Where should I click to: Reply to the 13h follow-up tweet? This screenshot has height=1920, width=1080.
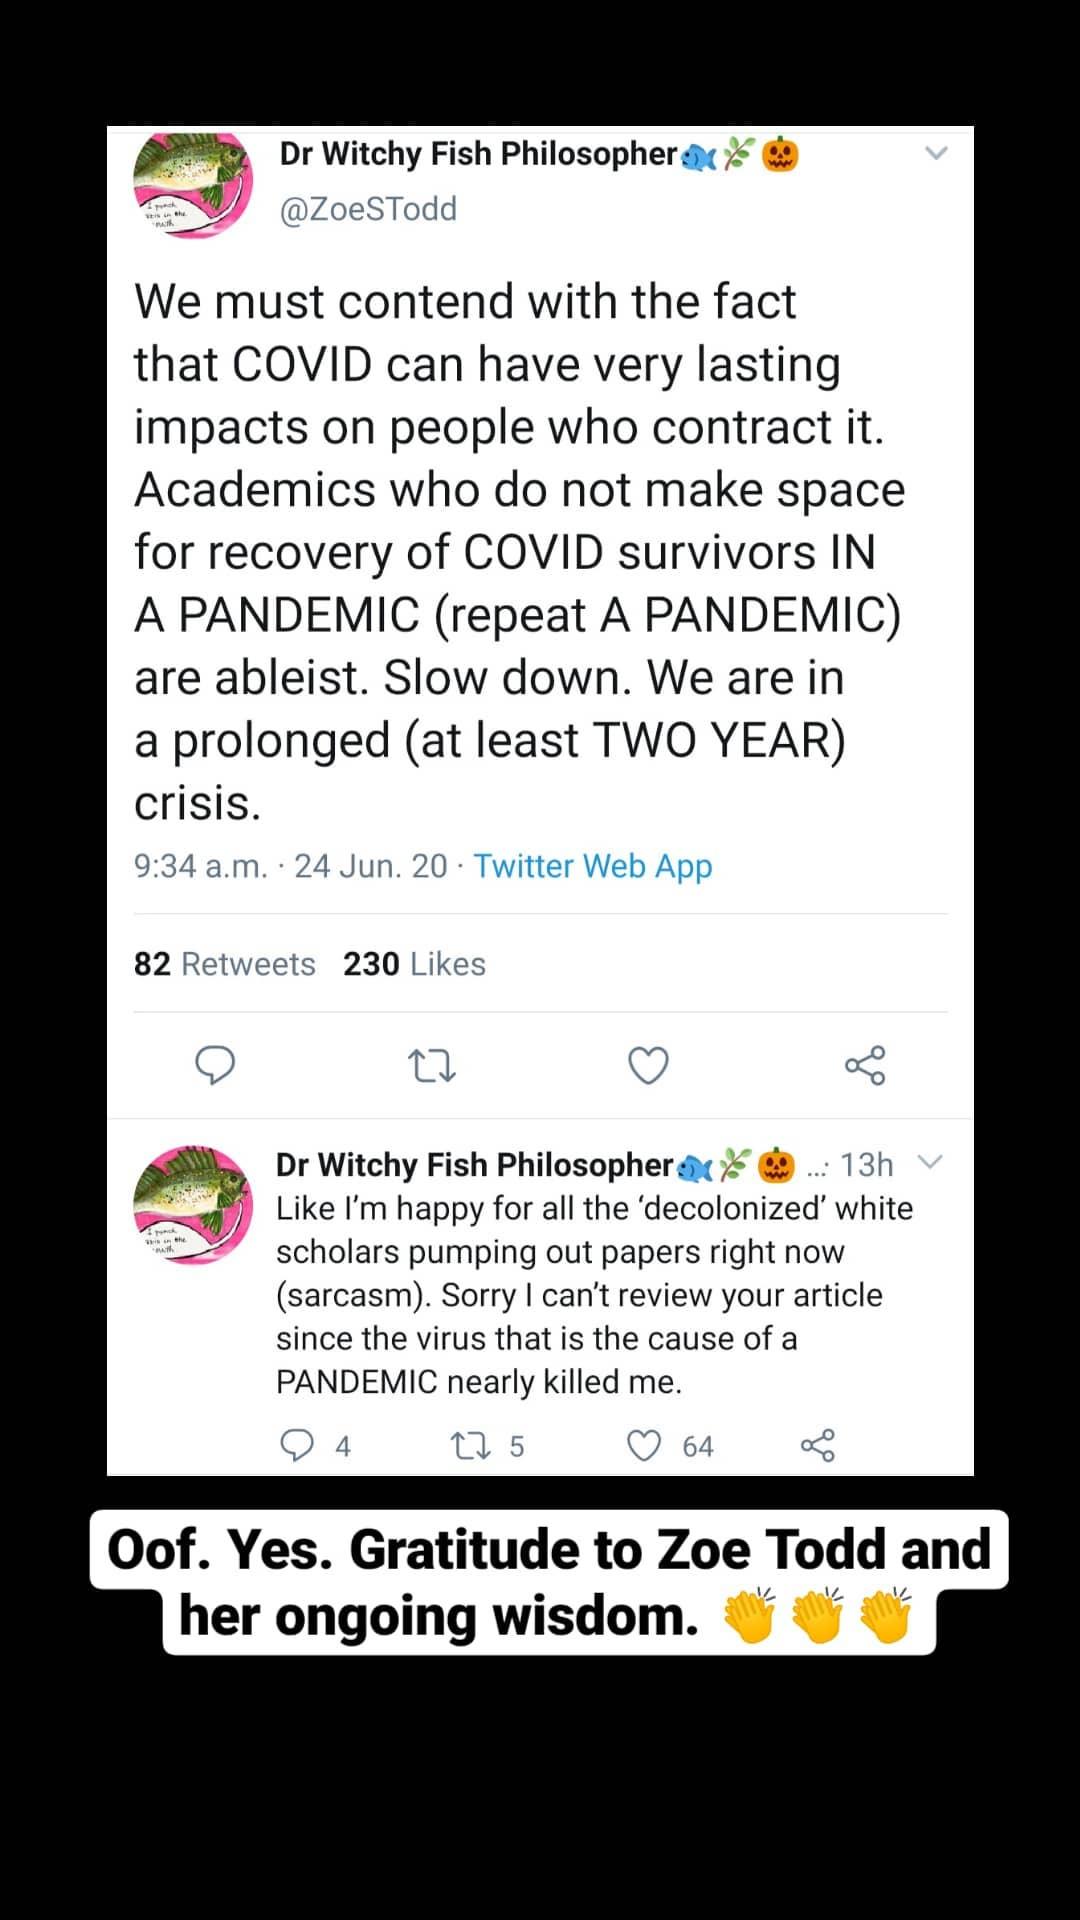[x=297, y=1446]
